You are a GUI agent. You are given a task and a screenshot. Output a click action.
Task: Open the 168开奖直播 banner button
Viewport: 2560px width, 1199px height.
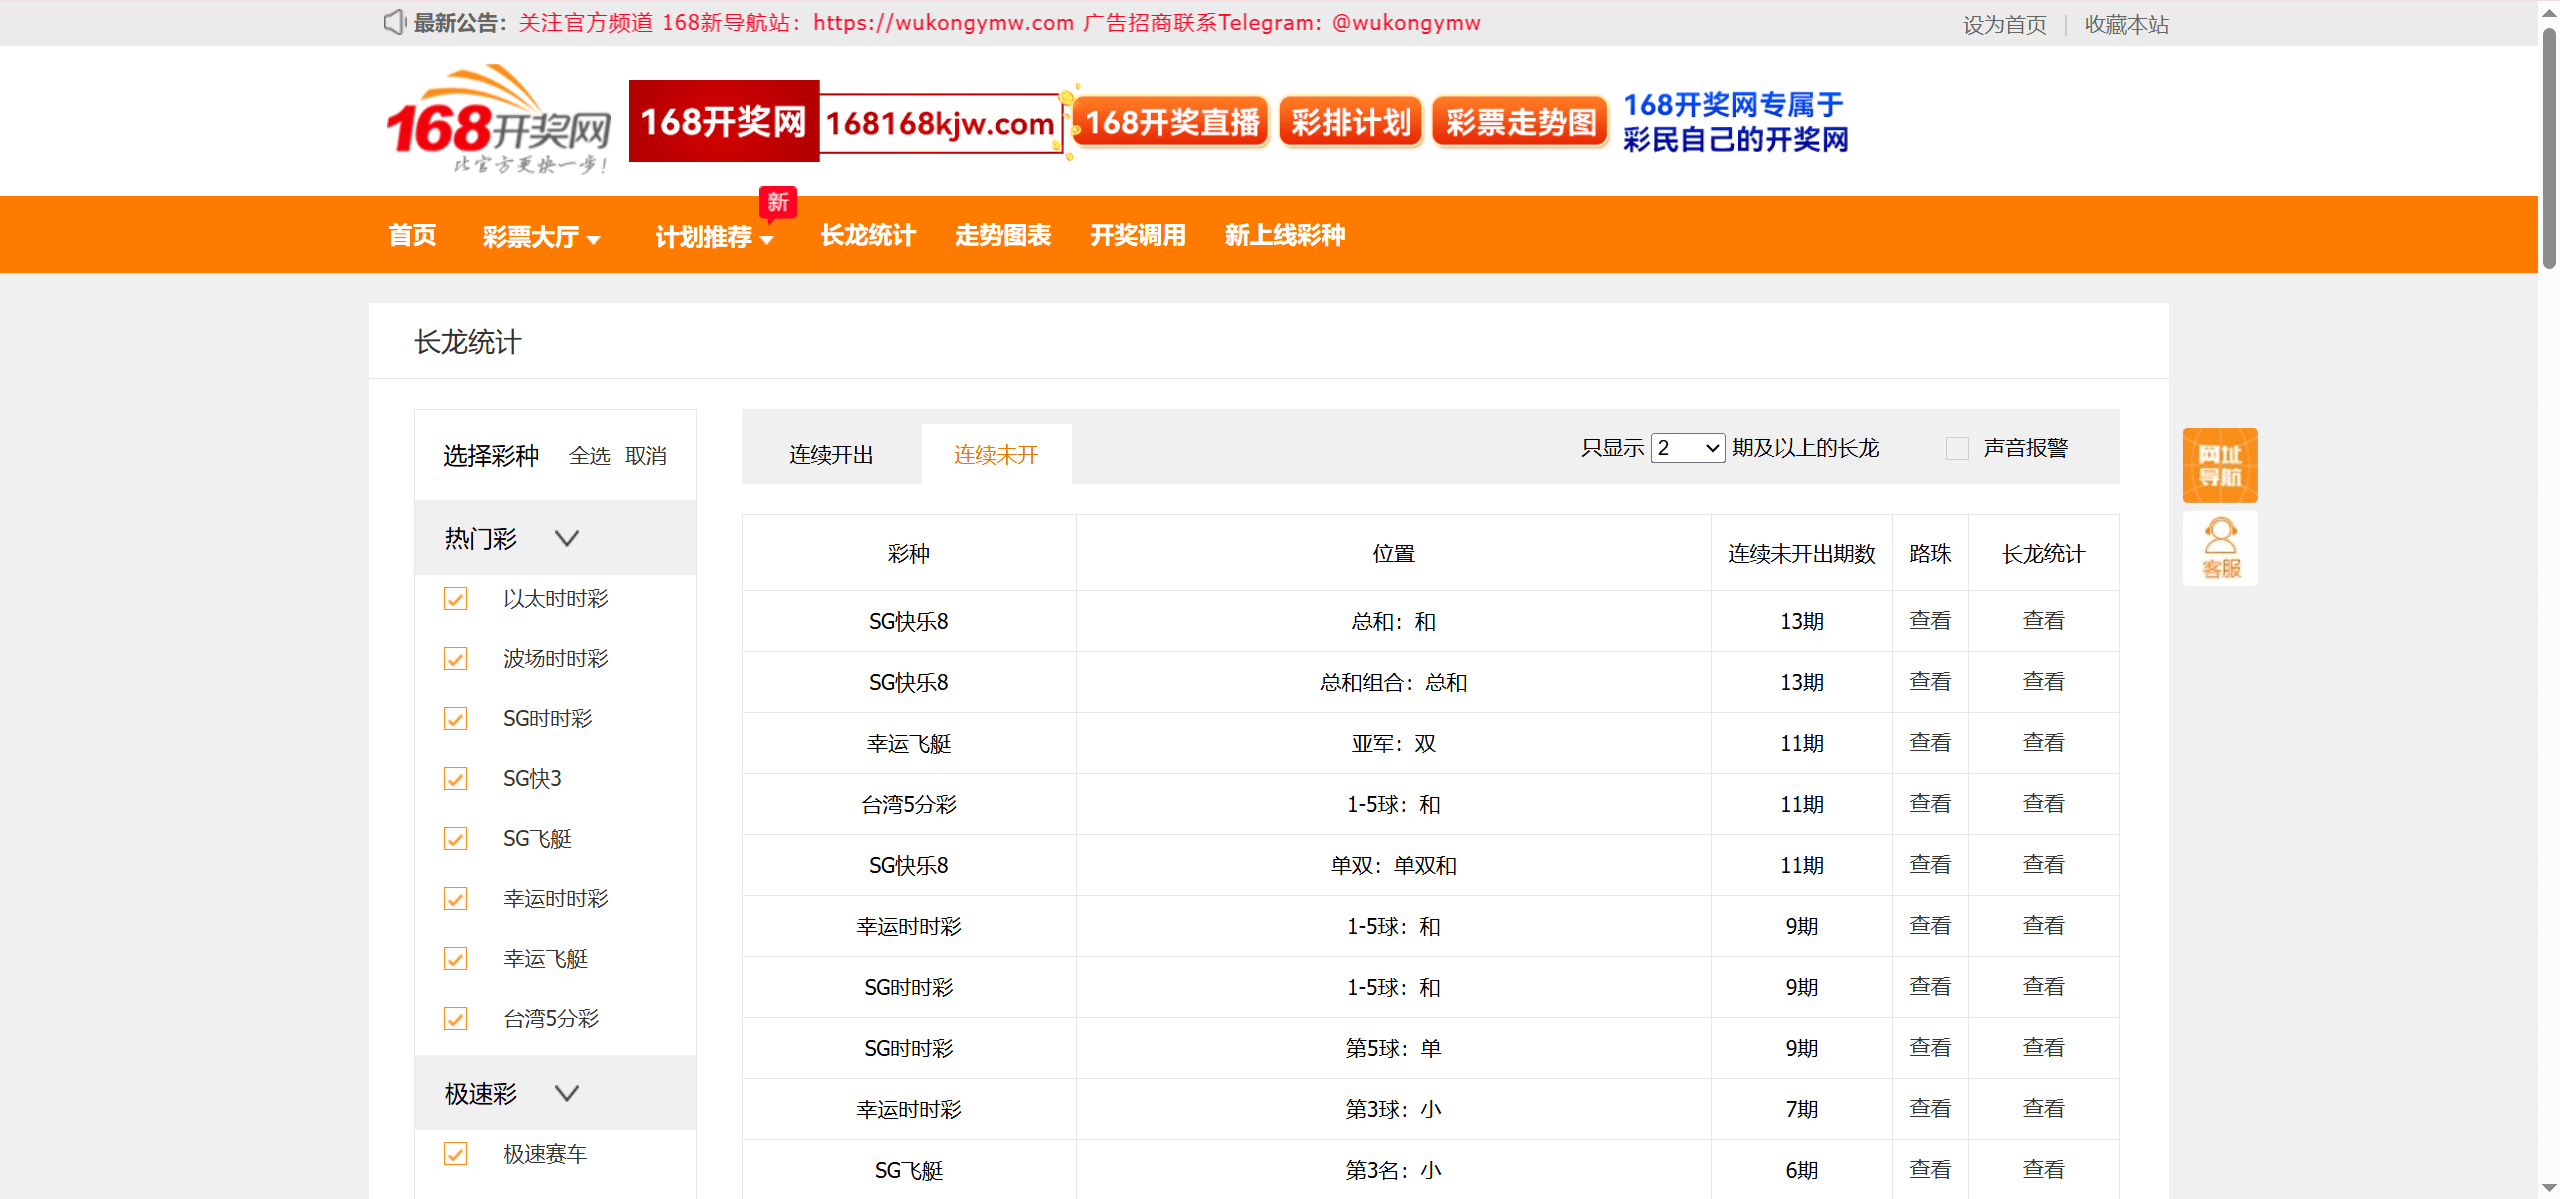tap(1171, 123)
